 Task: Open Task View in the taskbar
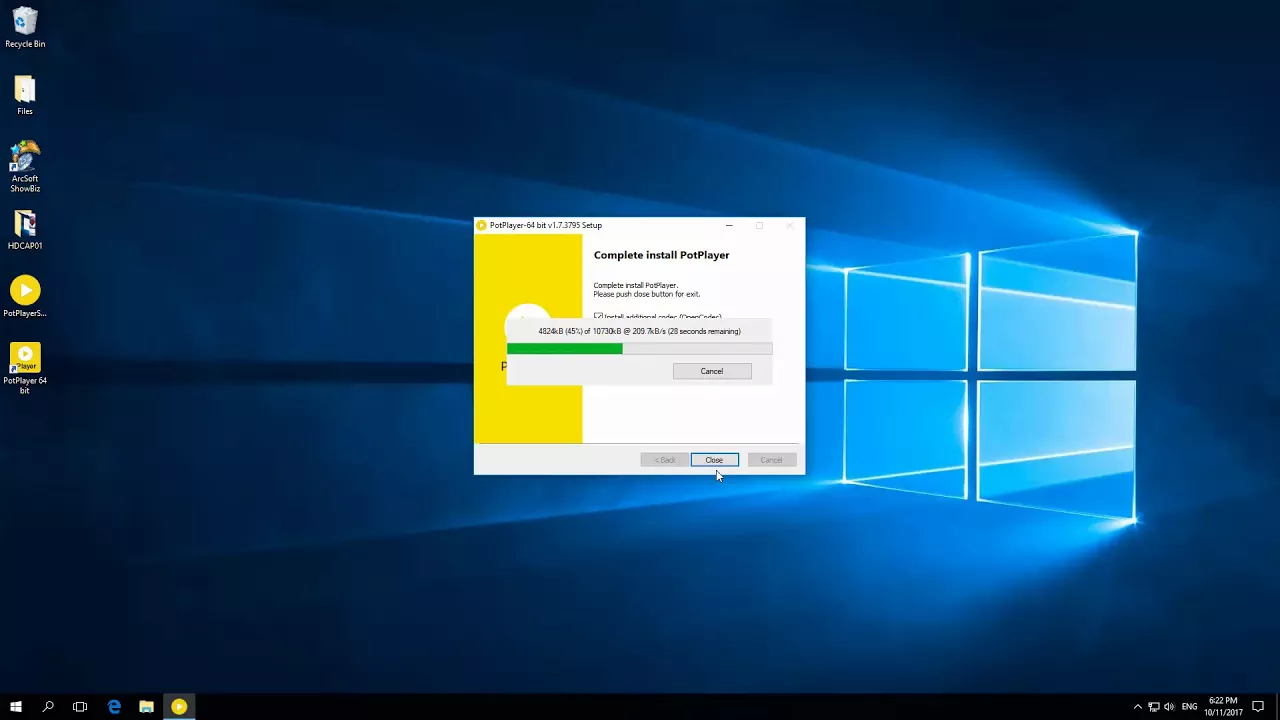click(80, 707)
